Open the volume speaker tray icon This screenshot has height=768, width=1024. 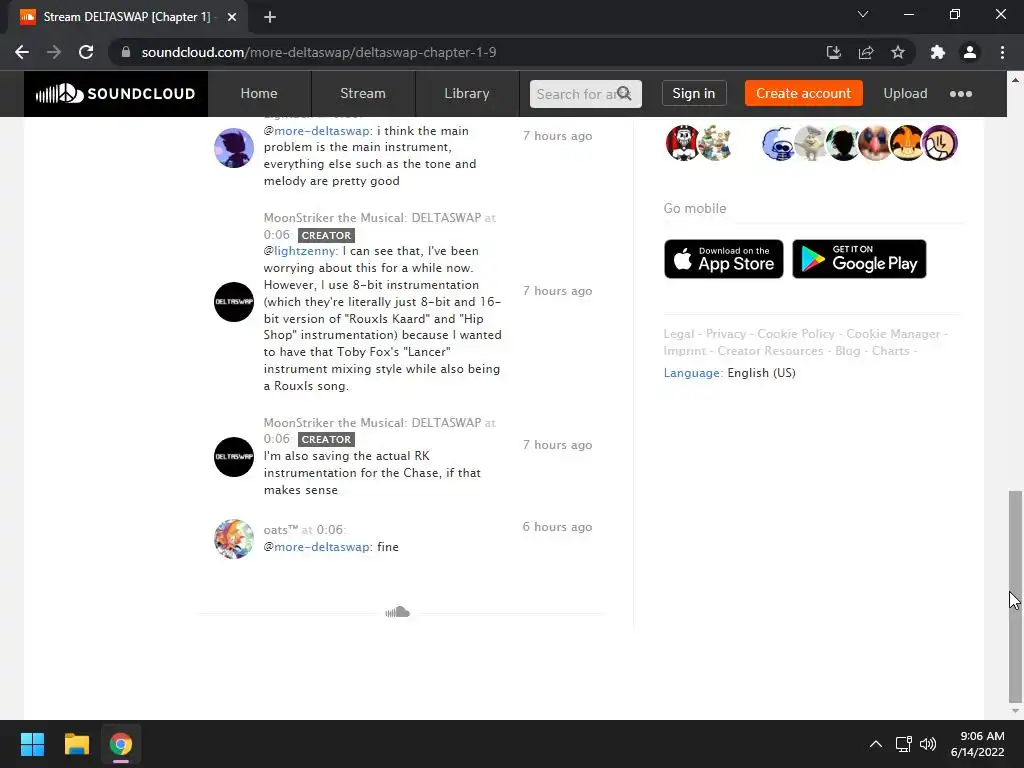(928, 744)
